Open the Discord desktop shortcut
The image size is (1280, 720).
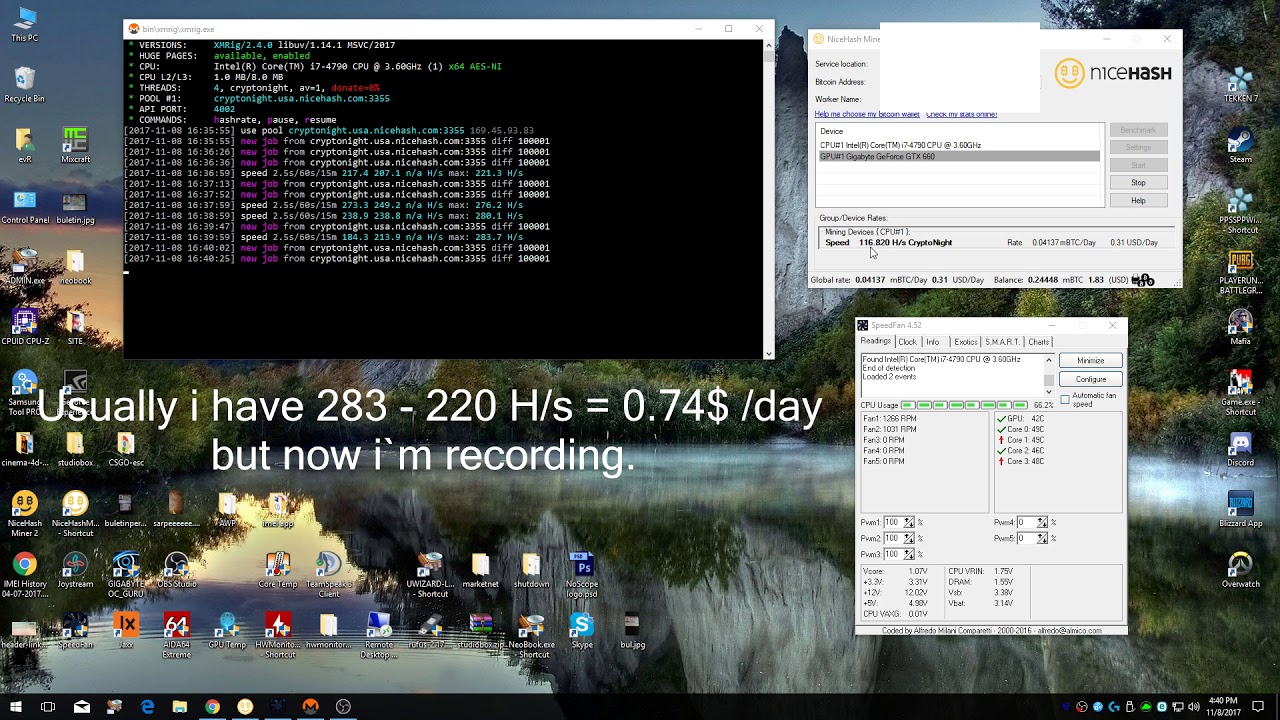[x=1240, y=450]
